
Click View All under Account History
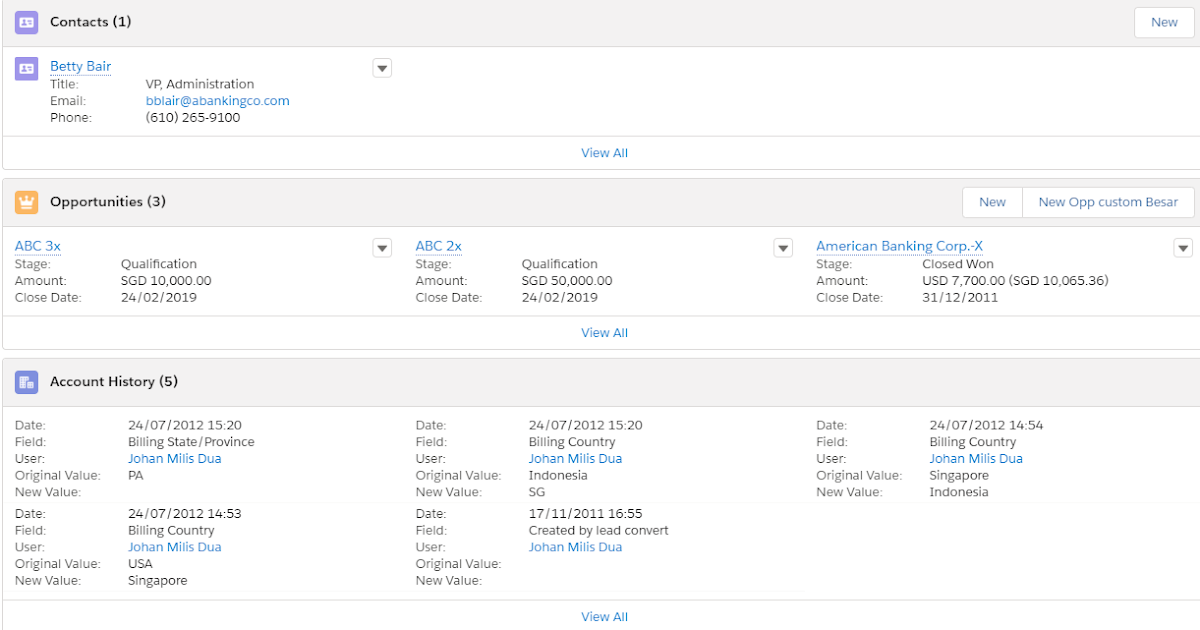[x=604, y=616]
